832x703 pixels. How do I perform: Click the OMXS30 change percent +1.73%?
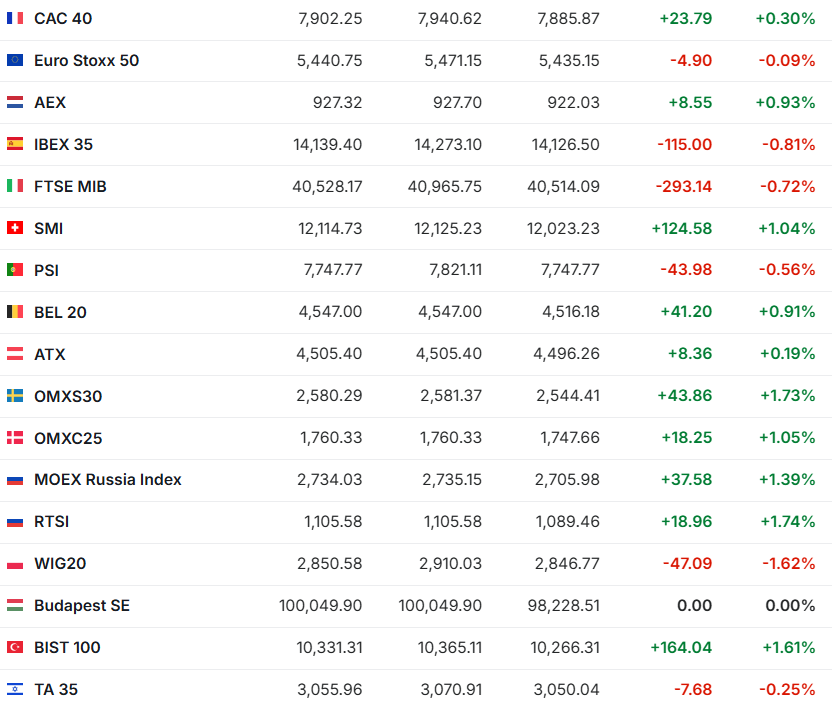pyautogui.click(x=786, y=396)
